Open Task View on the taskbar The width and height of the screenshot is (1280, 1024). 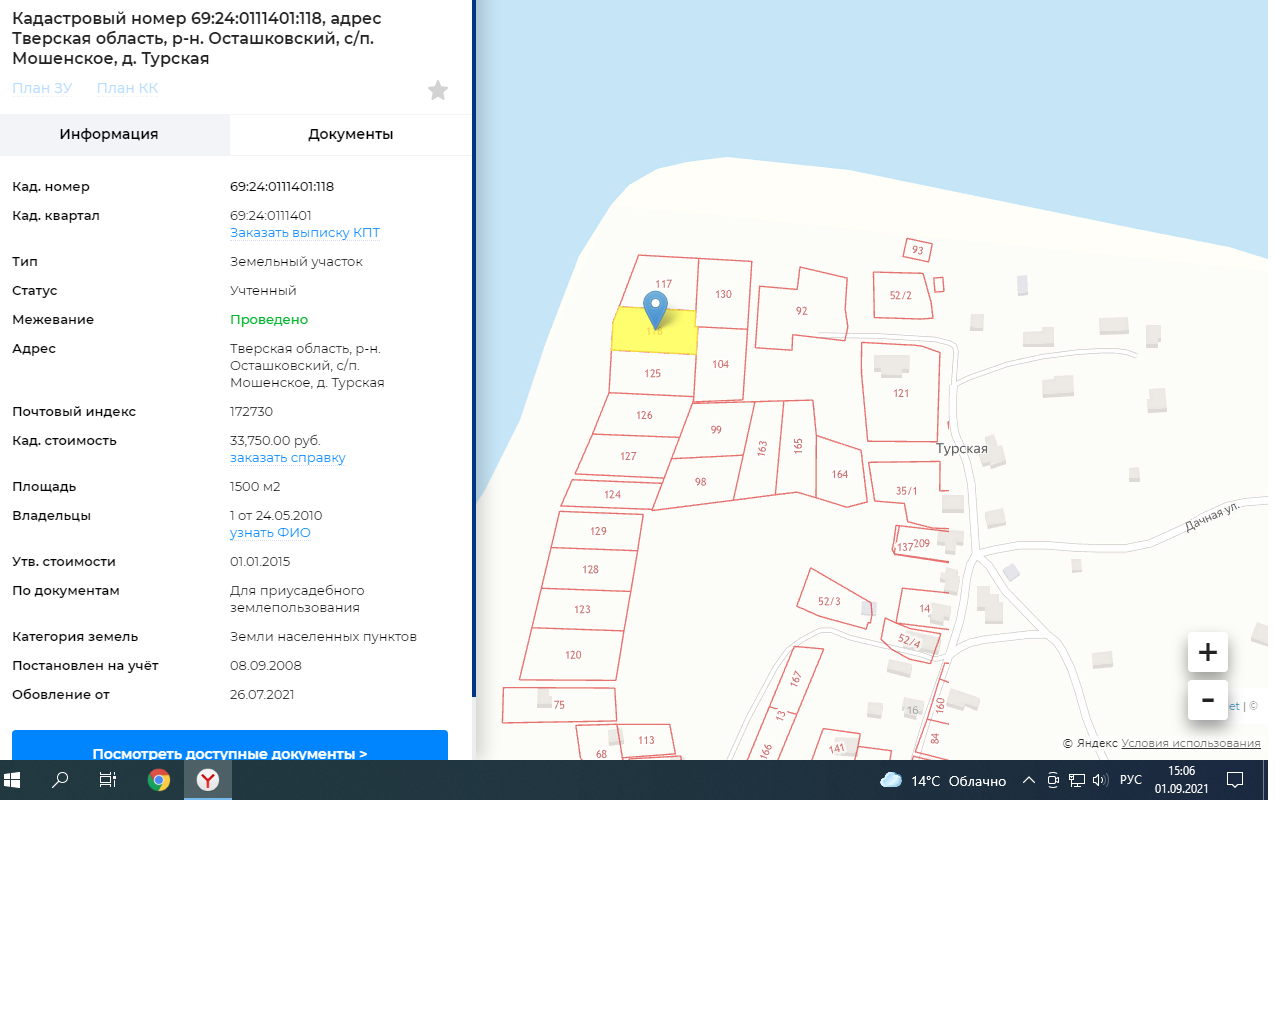108,780
